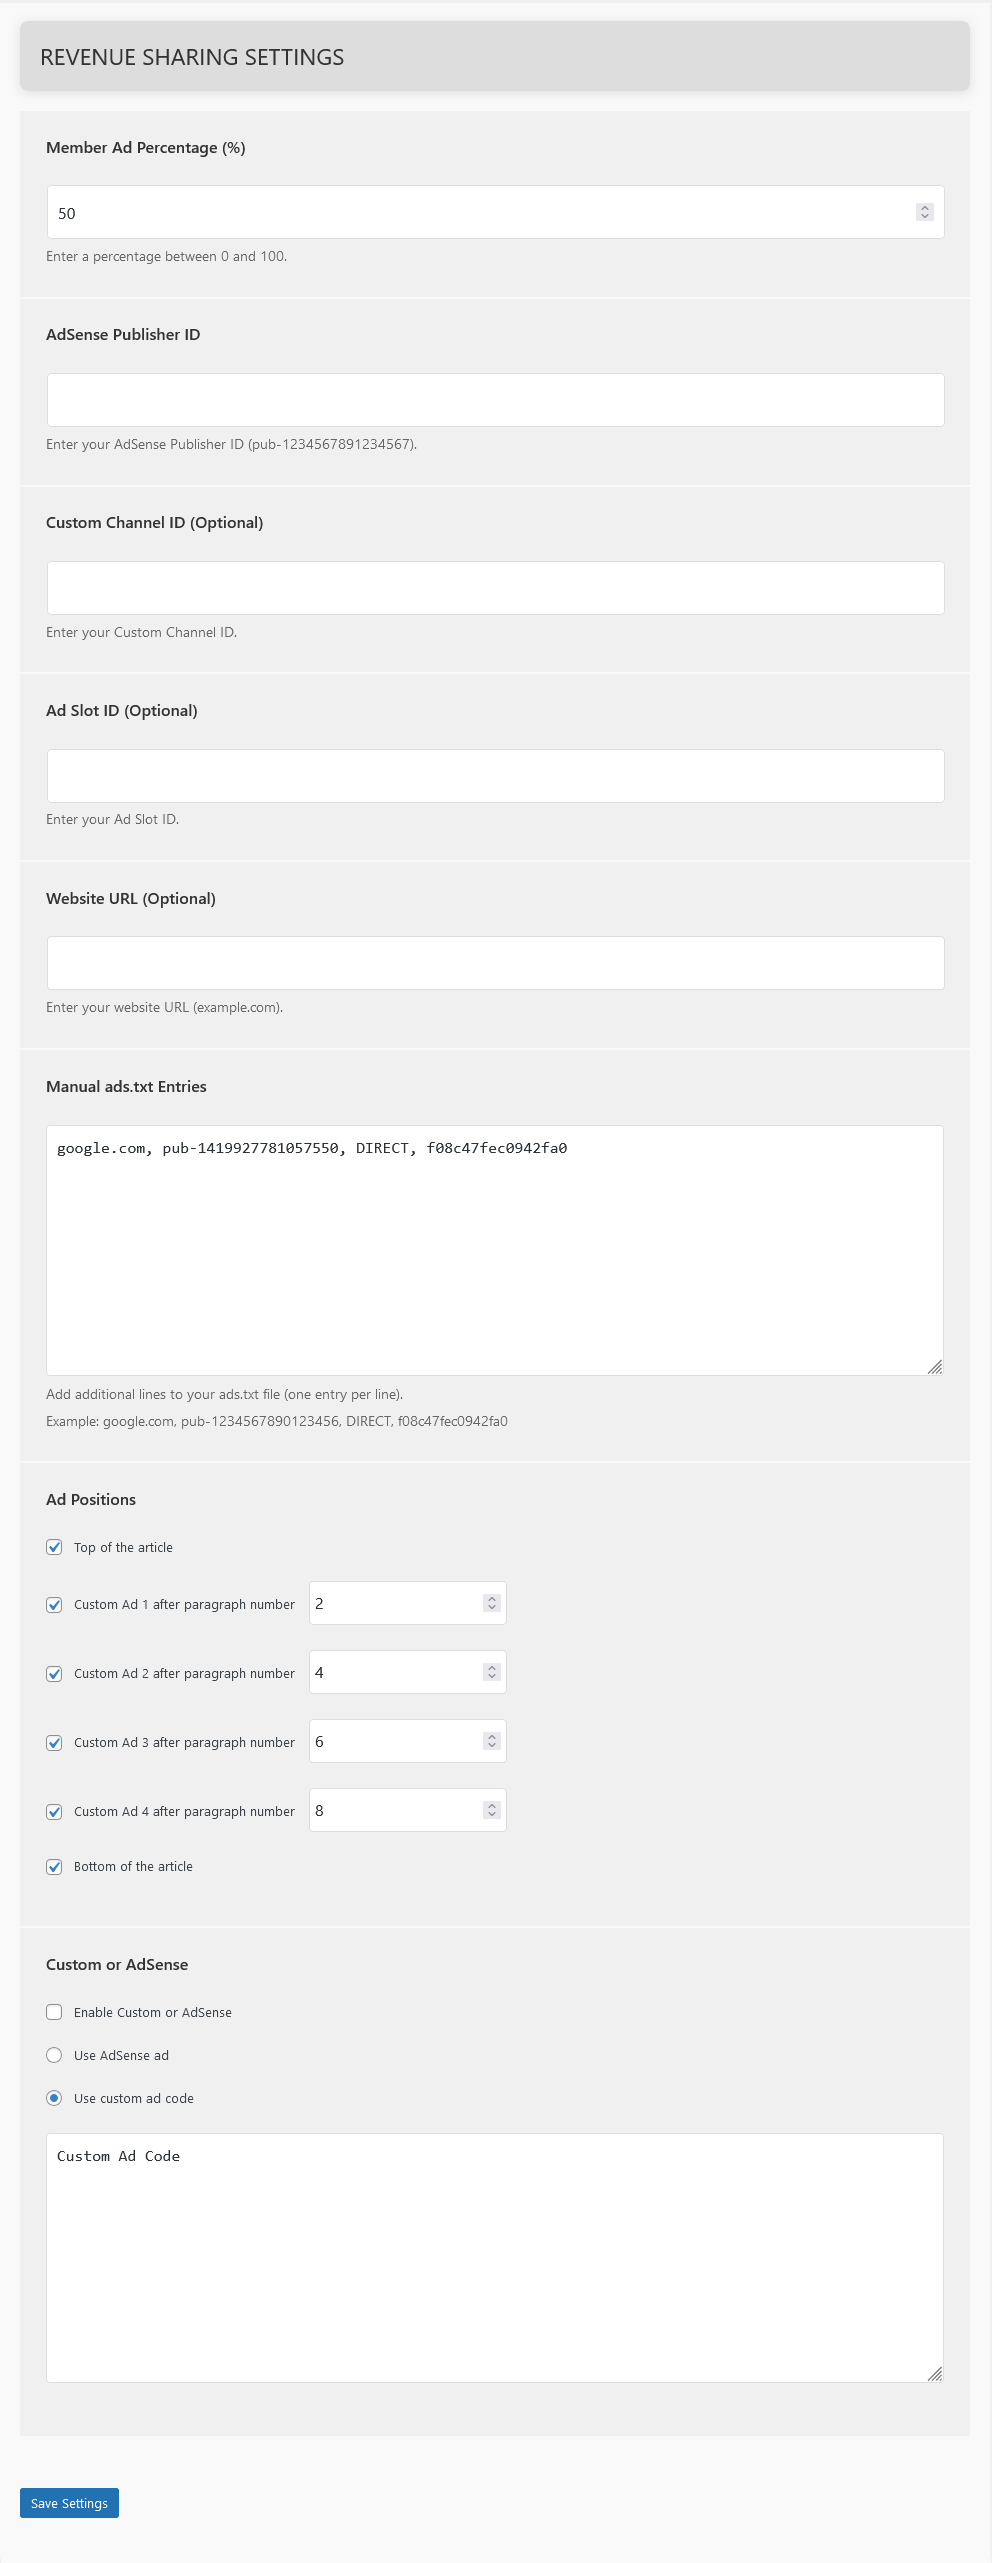Toggle Custom Ad 1 after paragraph checkbox

(54, 1605)
